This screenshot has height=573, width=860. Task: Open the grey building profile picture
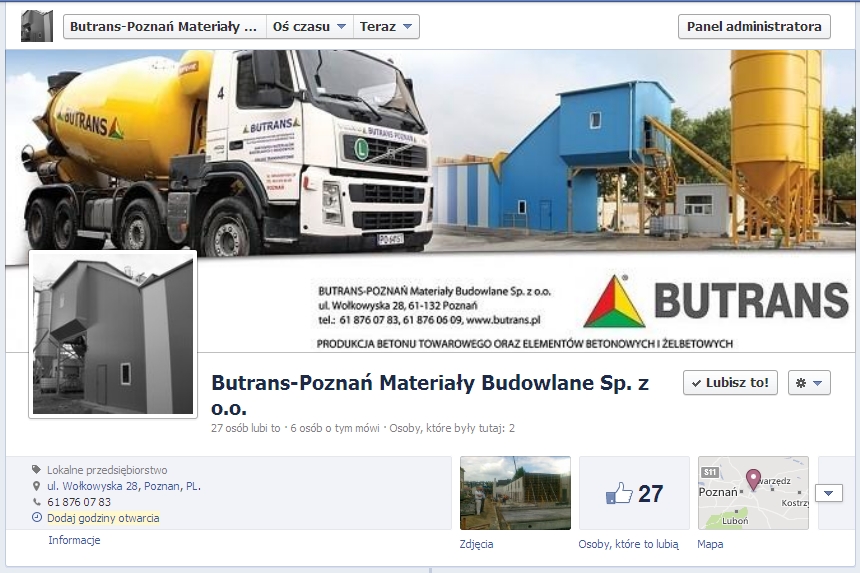pyautogui.click(x=113, y=334)
